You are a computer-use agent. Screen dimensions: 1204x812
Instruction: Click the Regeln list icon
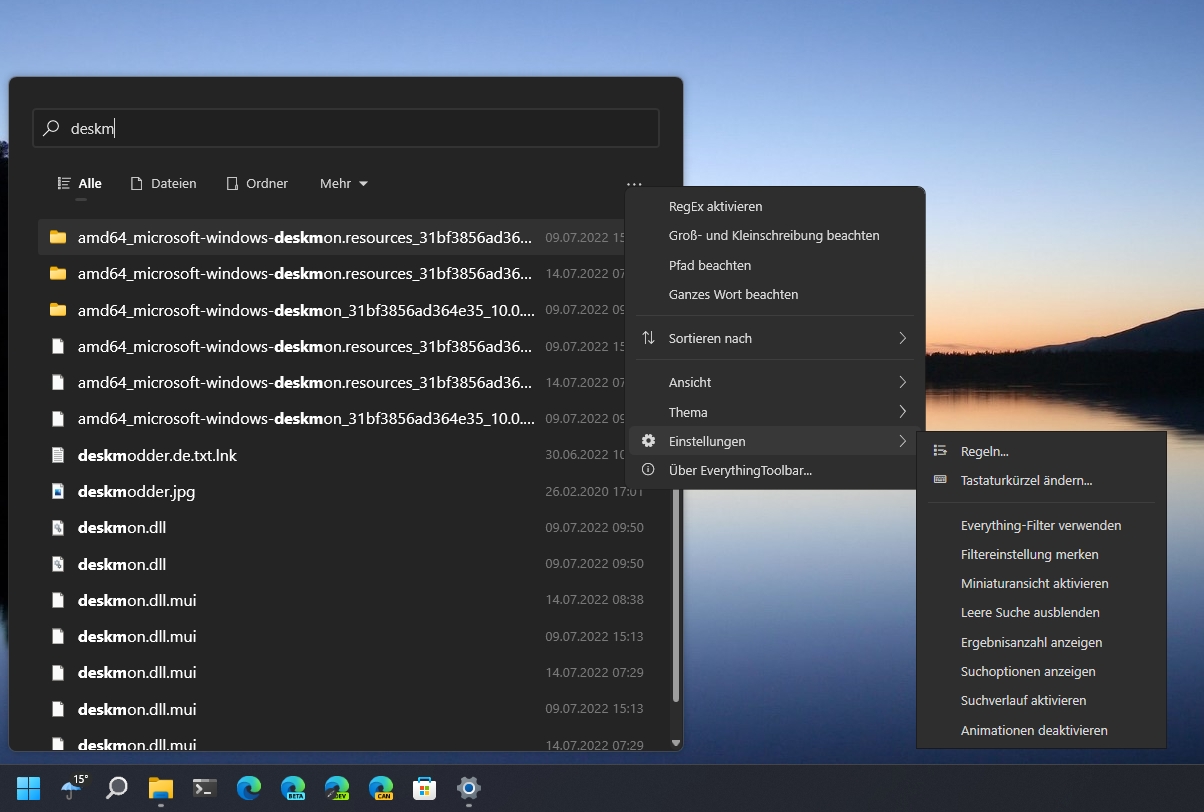tap(939, 451)
